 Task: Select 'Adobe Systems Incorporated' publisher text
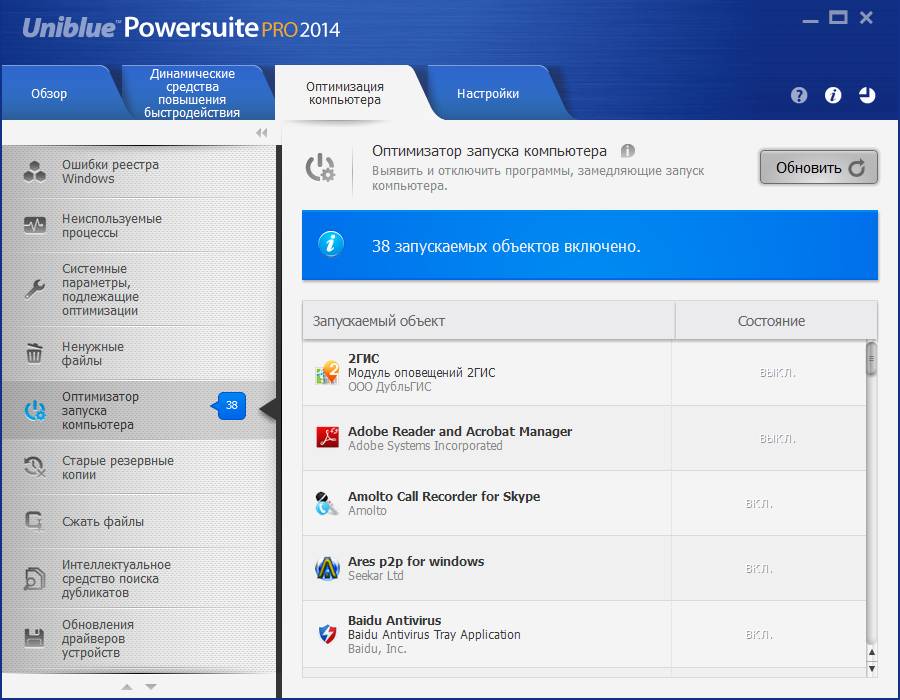coord(425,446)
